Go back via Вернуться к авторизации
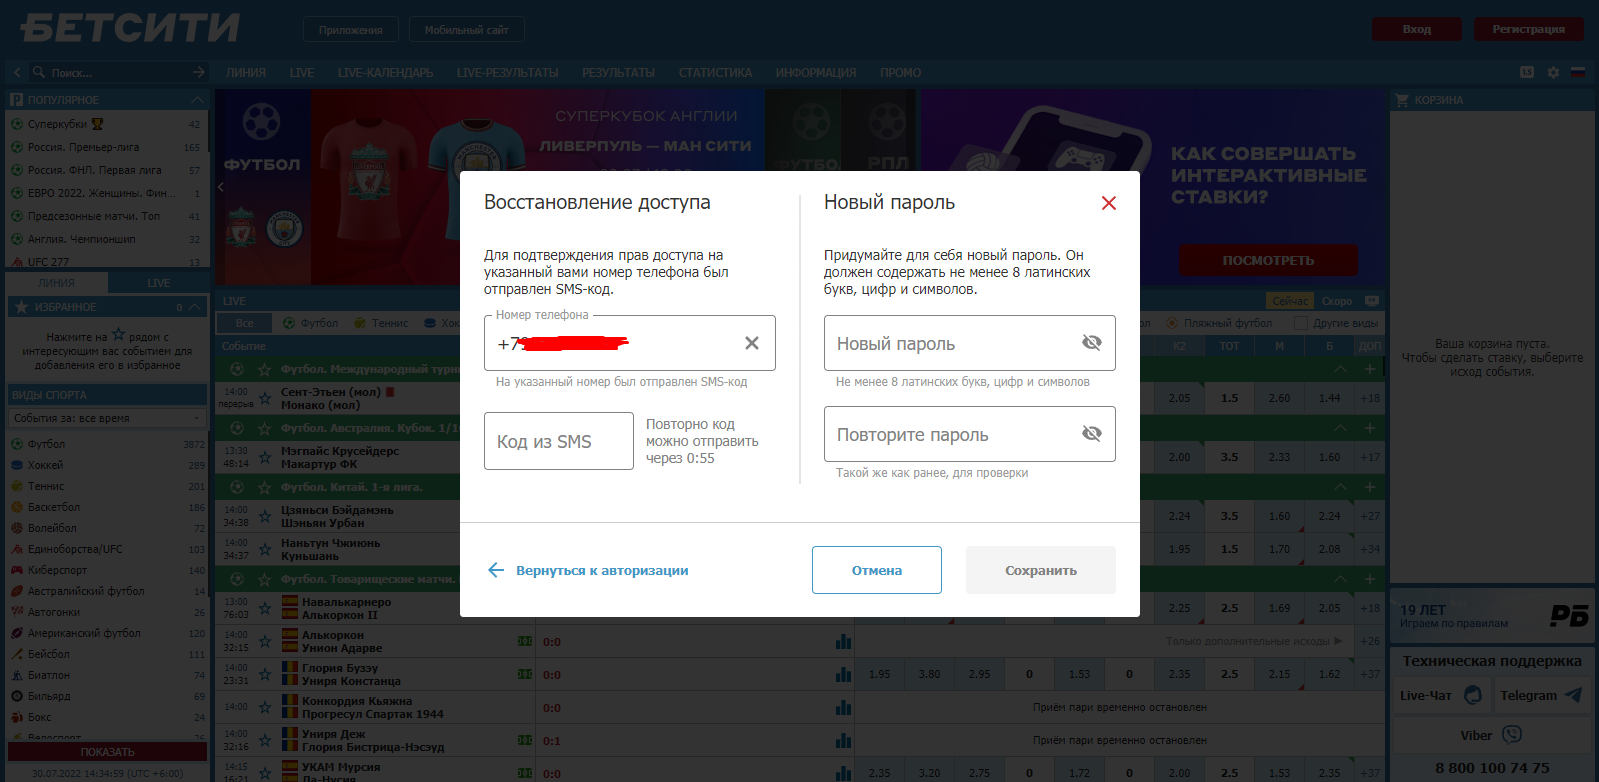 coord(588,570)
